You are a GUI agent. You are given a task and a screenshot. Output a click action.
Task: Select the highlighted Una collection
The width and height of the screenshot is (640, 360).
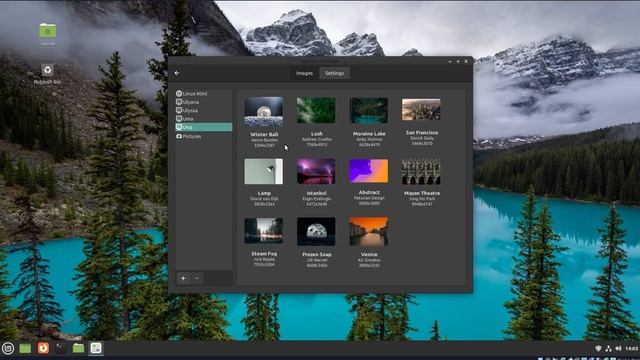pos(203,127)
